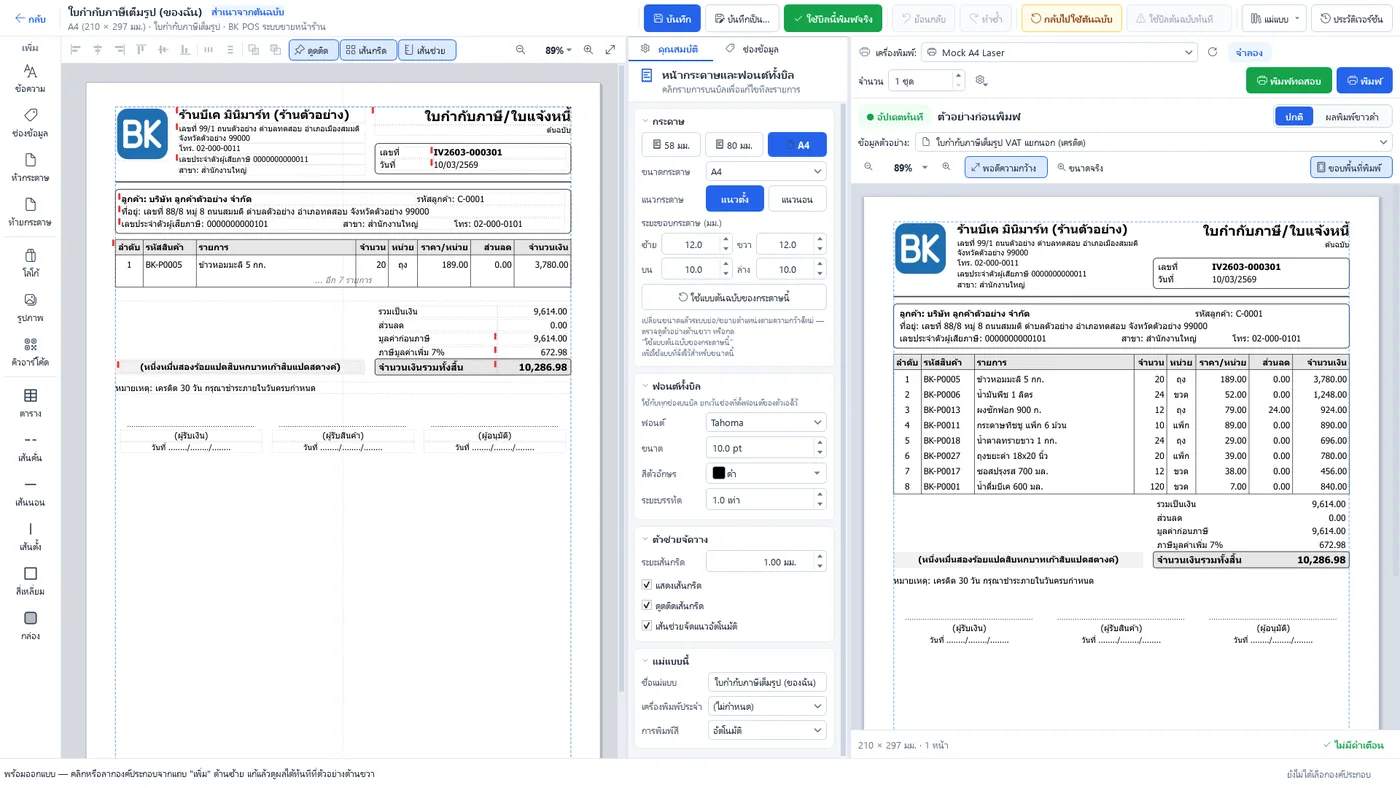Screen dimensions: 1400x788
Task: Add a รูปภาพ image element
Action: click(30, 307)
